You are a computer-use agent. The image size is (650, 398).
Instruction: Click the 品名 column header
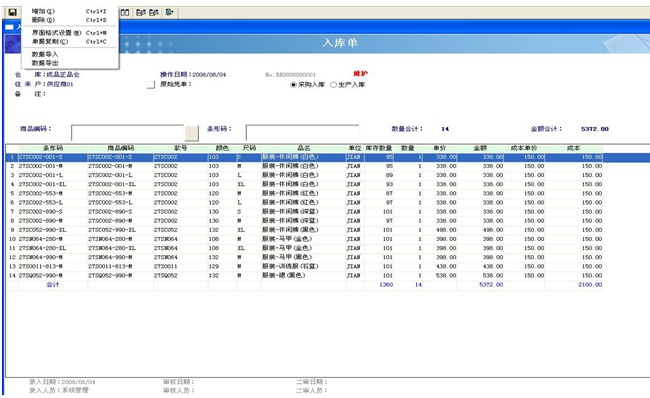[x=304, y=148]
